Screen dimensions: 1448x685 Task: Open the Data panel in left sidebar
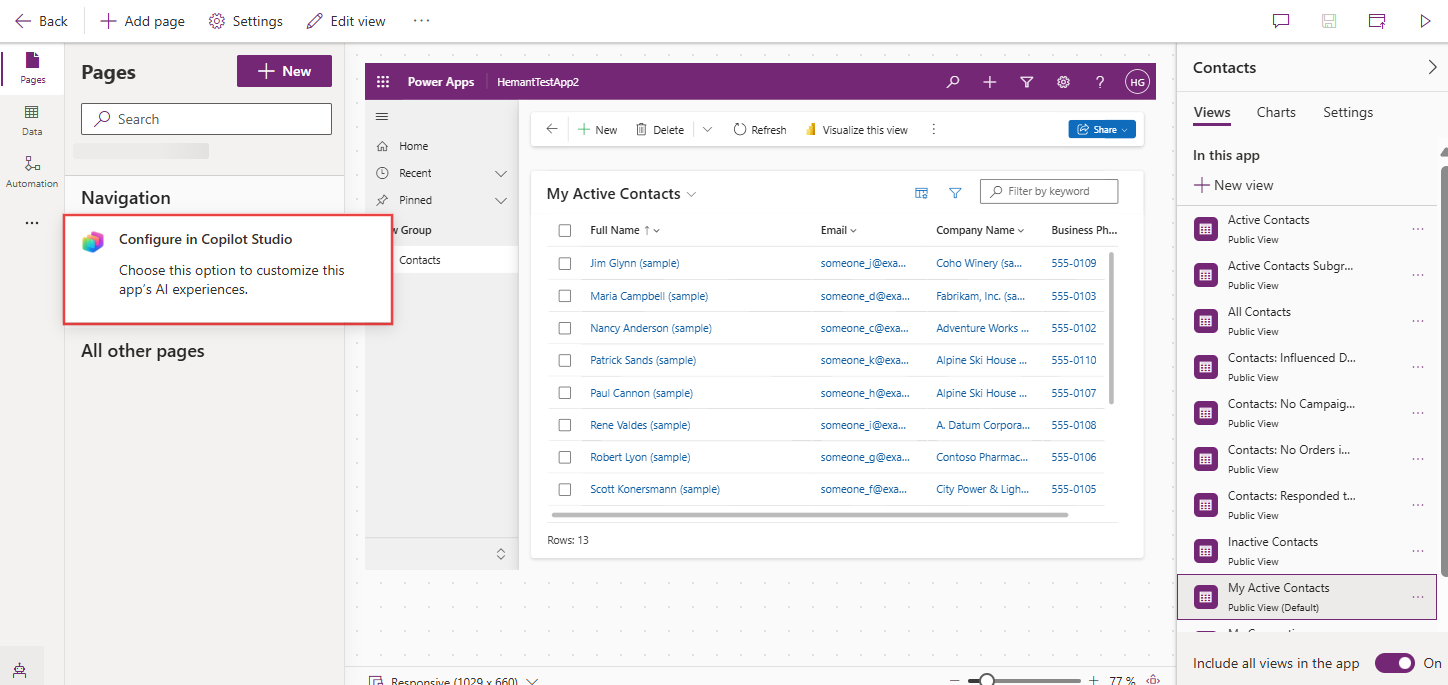tap(32, 119)
